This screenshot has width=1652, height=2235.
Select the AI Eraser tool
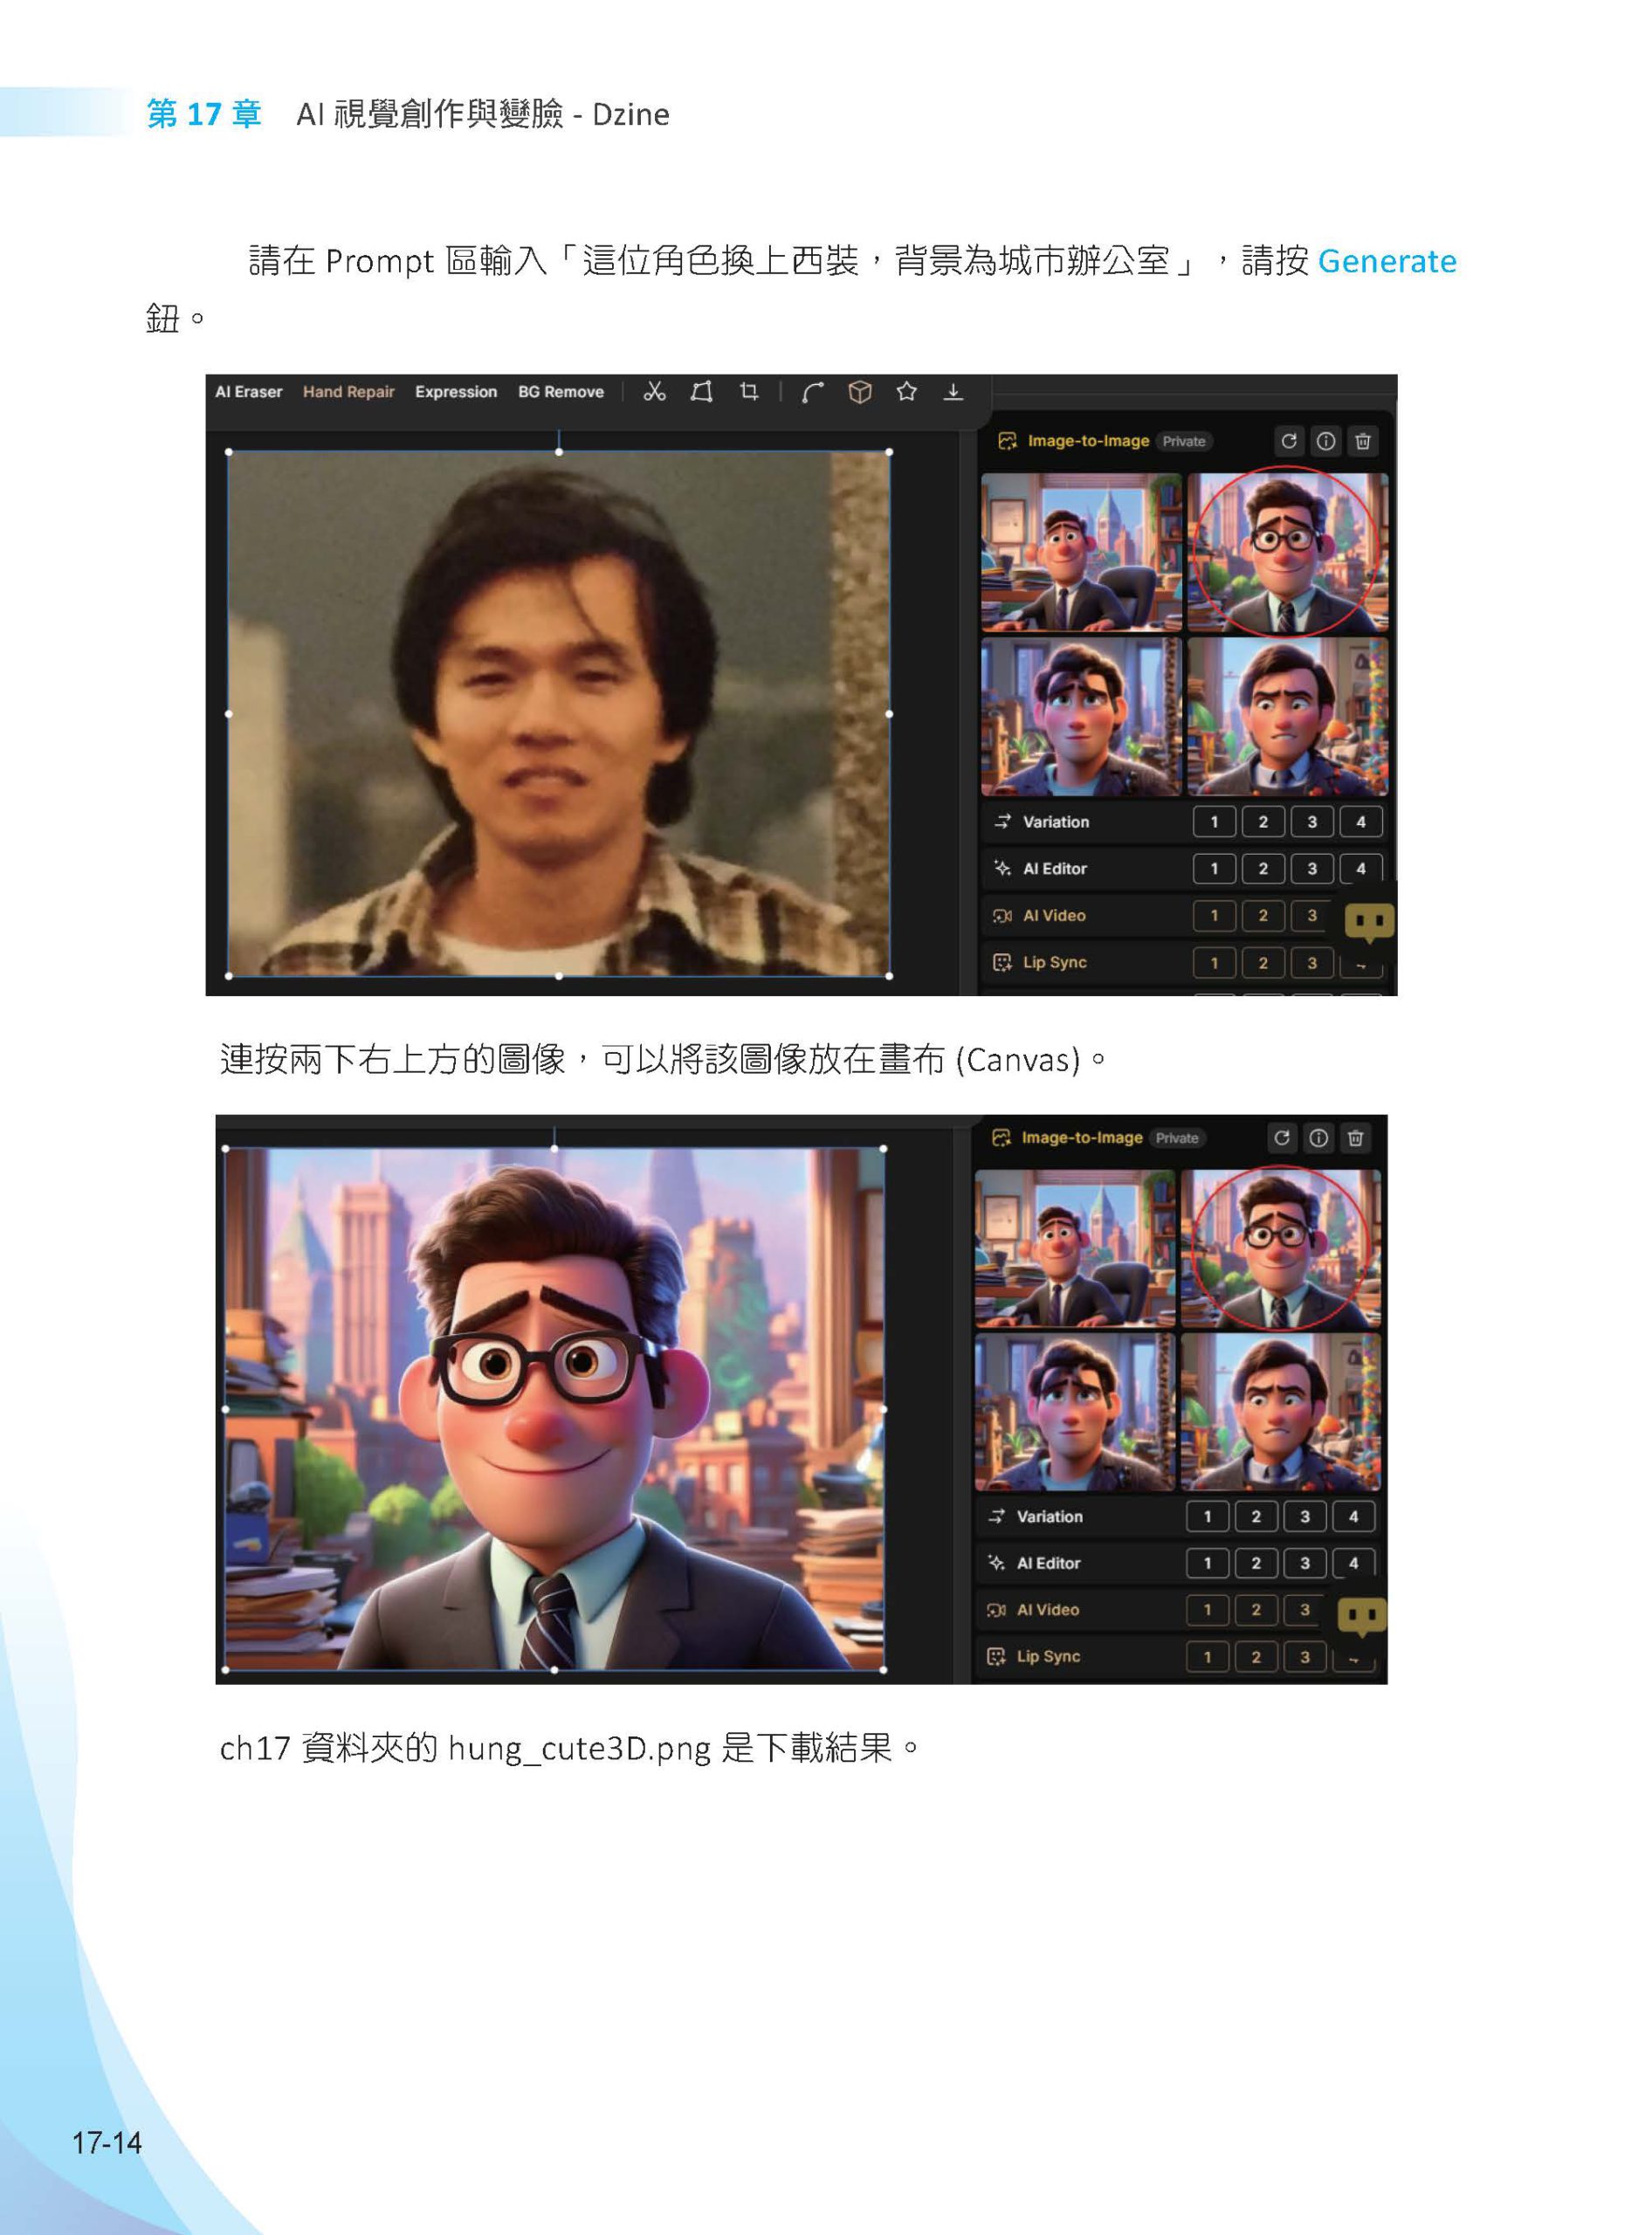click(x=248, y=392)
